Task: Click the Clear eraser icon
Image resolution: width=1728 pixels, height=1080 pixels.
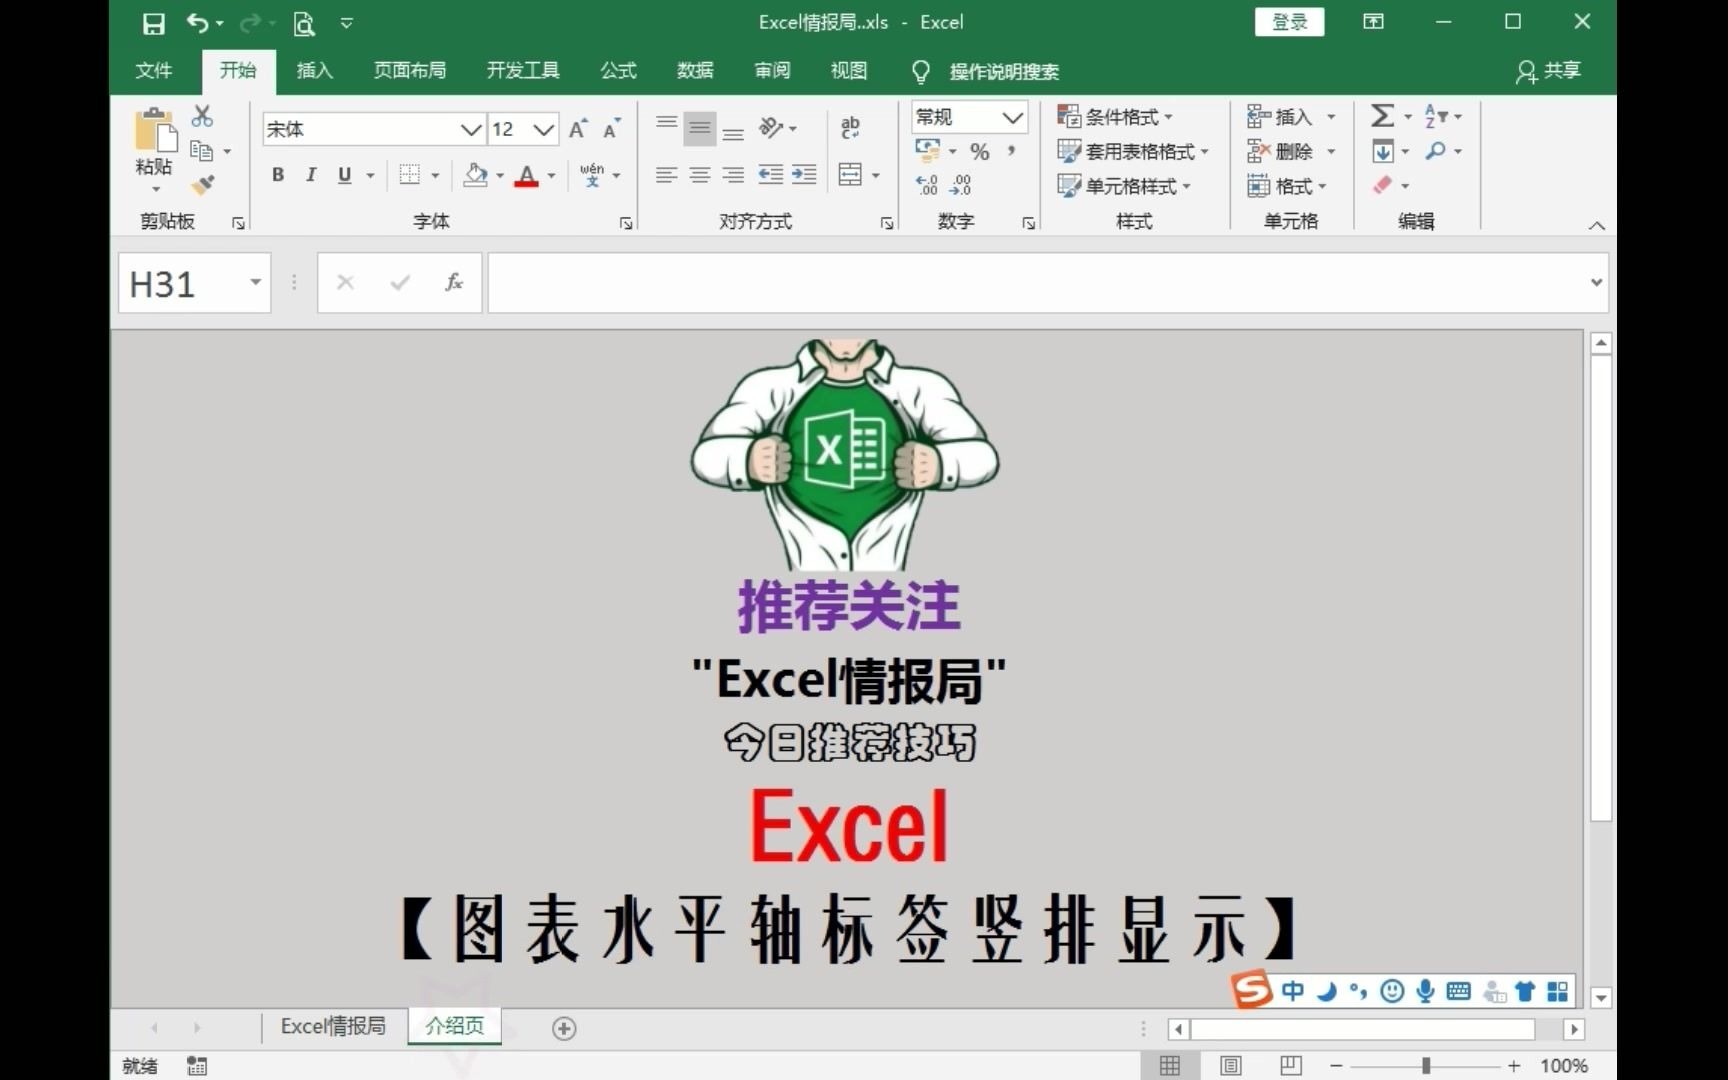Action: click(x=1383, y=185)
